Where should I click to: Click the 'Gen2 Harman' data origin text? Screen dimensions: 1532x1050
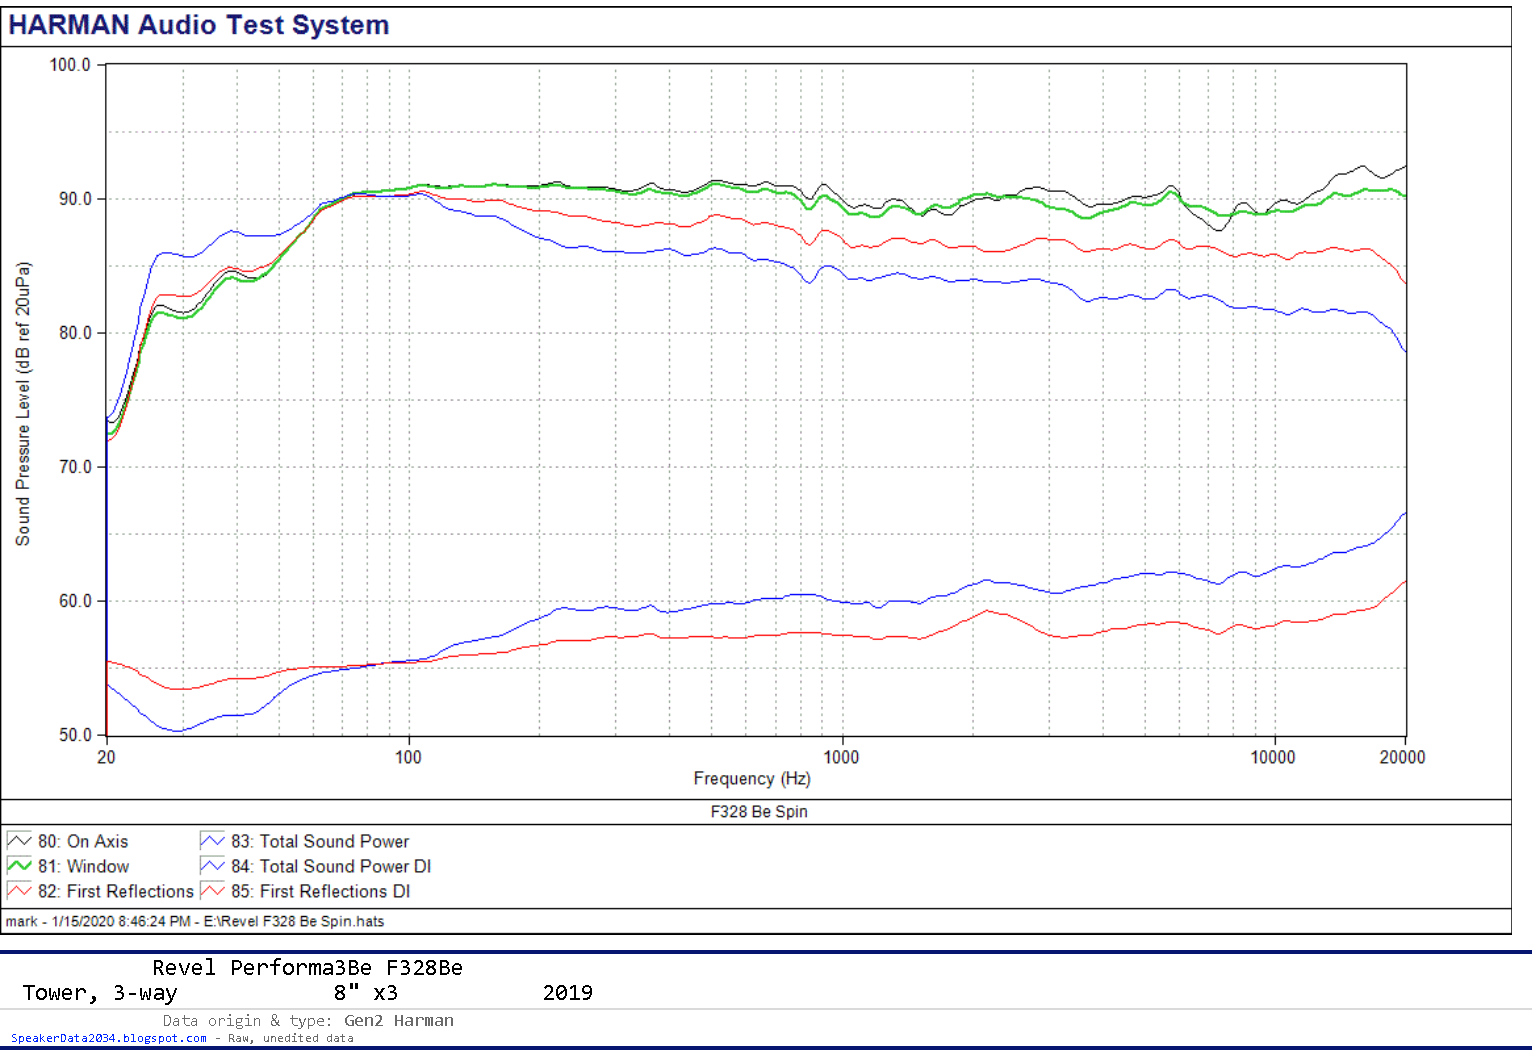click(399, 1020)
